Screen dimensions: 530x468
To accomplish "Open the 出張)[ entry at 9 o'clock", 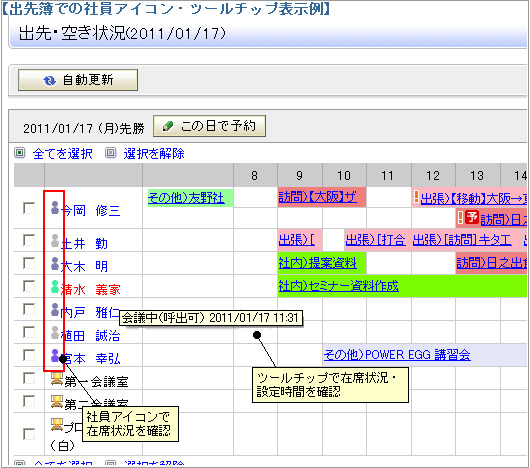I will (297, 240).
